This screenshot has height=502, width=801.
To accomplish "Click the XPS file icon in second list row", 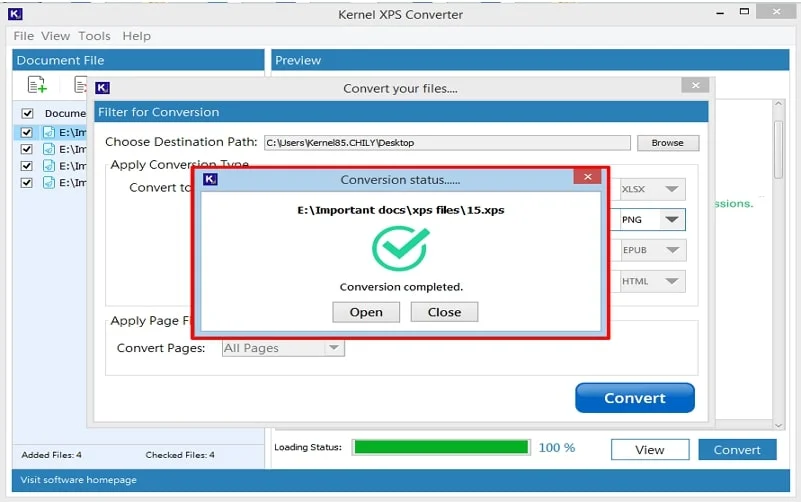I will click(49, 149).
